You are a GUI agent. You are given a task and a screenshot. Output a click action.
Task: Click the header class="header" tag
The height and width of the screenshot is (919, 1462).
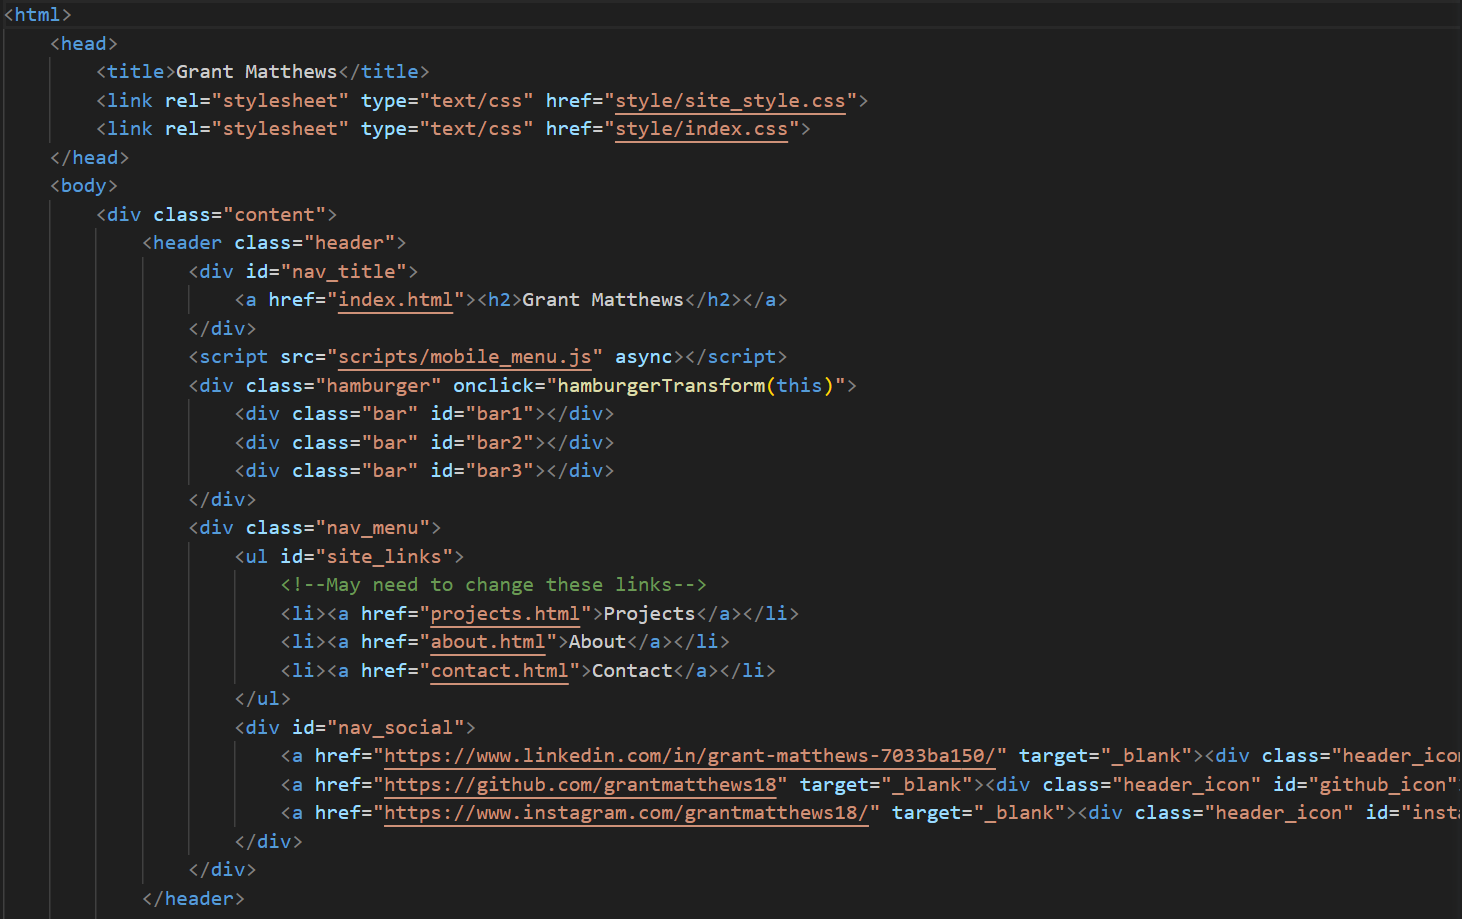(274, 243)
